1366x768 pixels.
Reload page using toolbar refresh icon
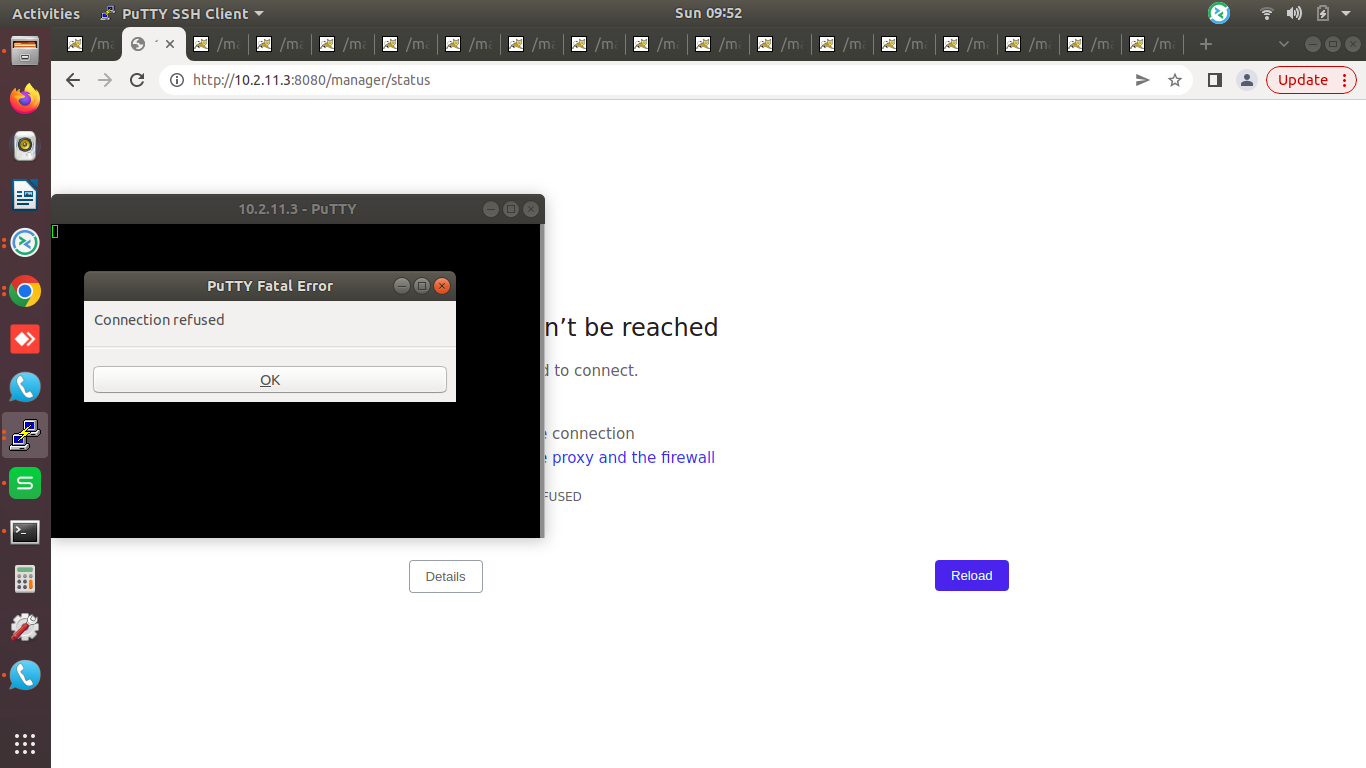[x=138, y=80]
